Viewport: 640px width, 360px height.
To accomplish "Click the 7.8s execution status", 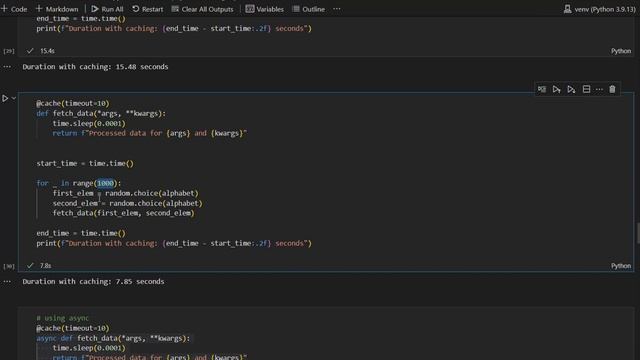I will tap(45, 266).
